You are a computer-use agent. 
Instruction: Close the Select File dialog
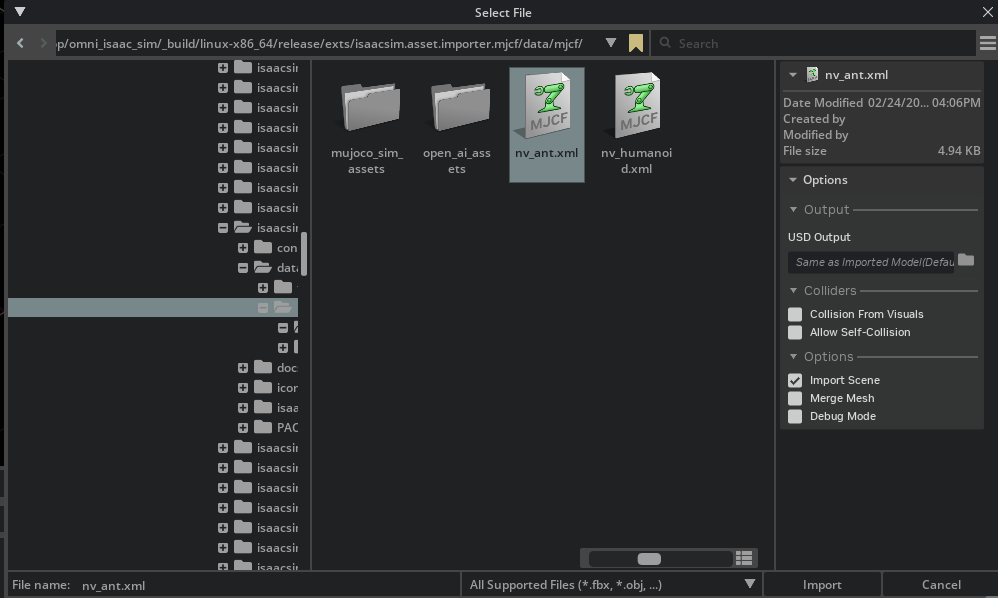[x=988, y=12]
